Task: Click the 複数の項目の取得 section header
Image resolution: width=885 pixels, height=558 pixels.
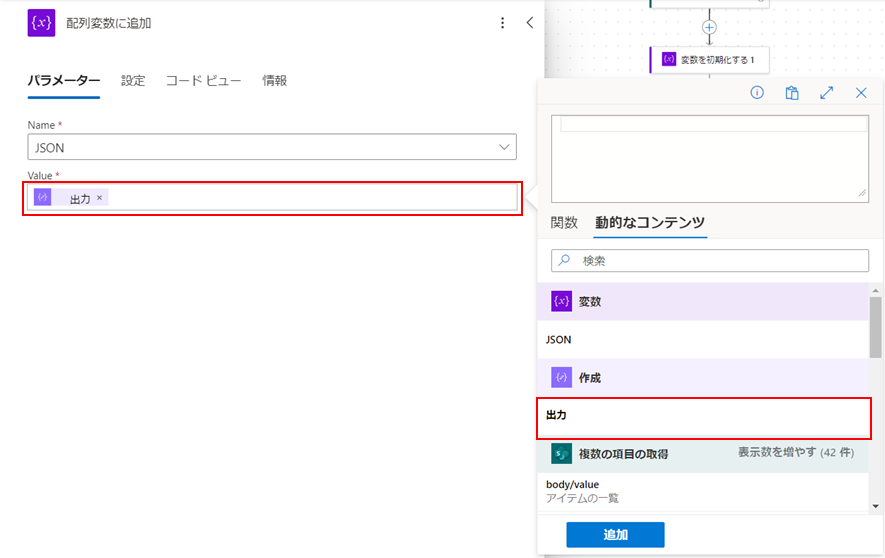Action: [x=703, y=454]
